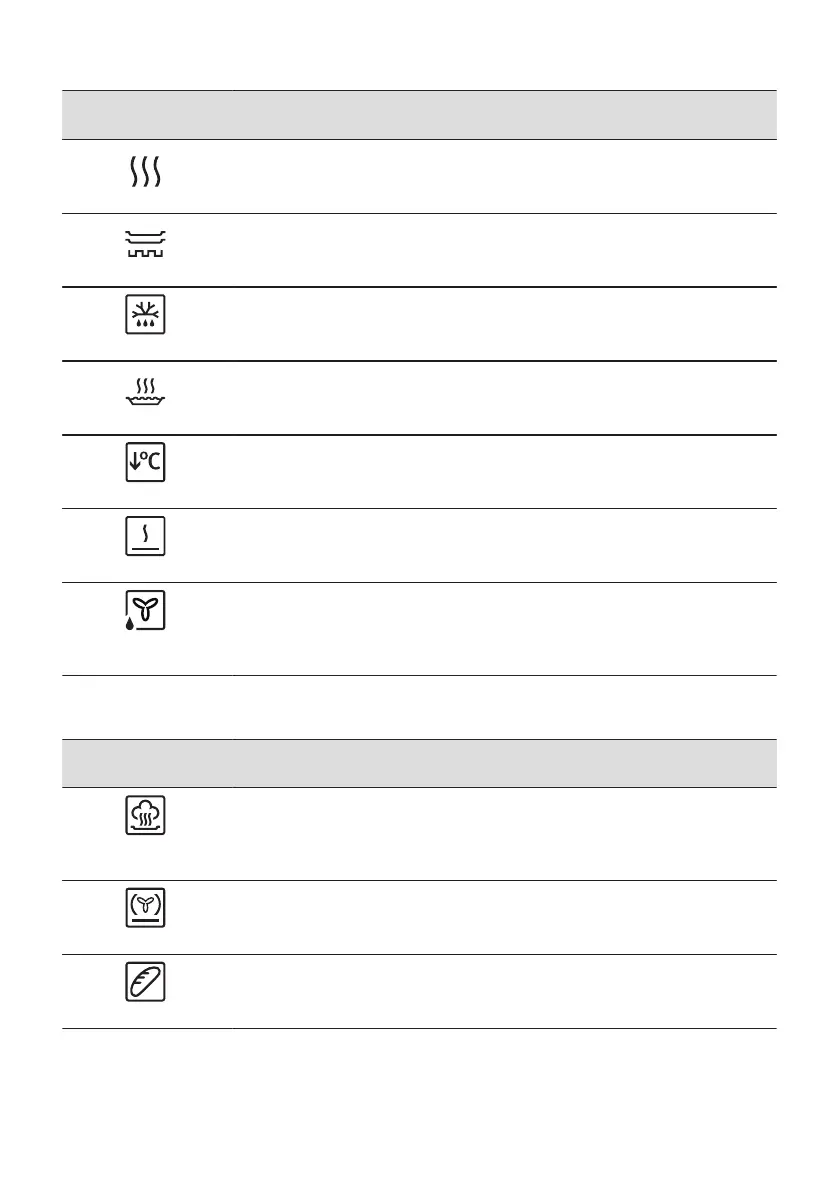Click the three wavy heat lines icon
Image resolution: width=839 pixels, height=1191 pixels.
tap(146, 176)
